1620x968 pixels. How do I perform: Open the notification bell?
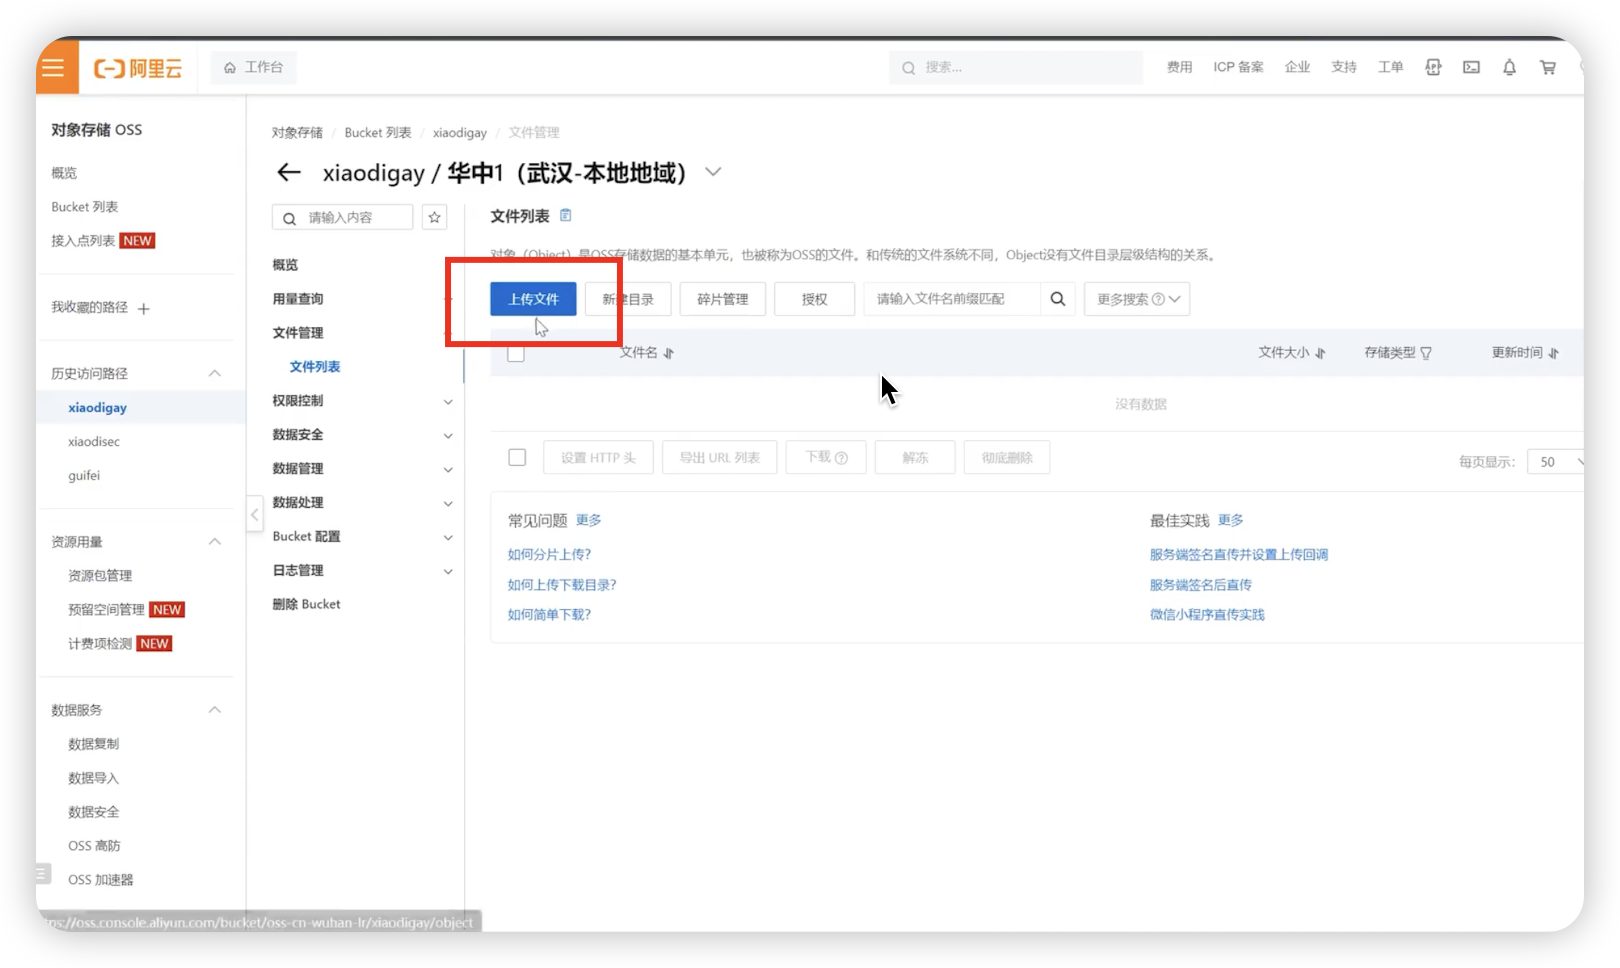pyautogui.click(x=1509, y=67)
